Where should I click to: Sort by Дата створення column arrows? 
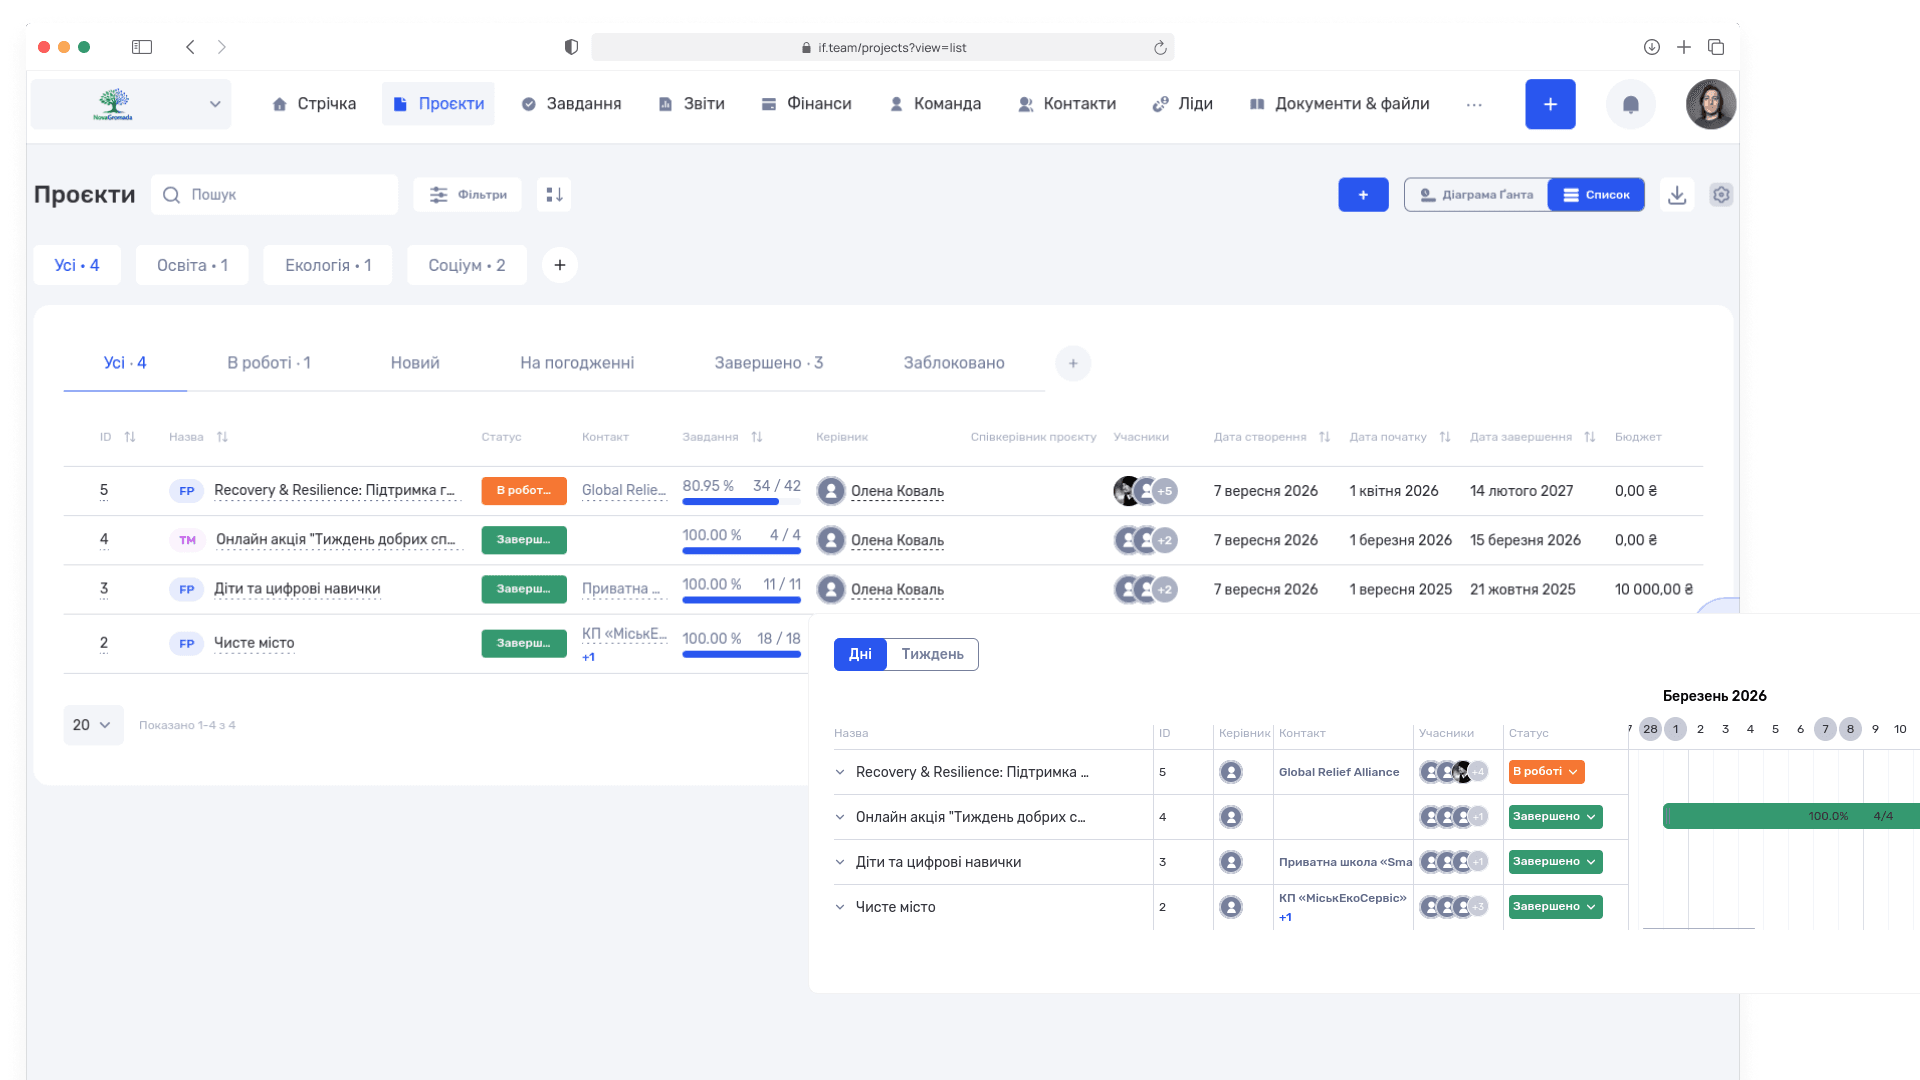[1324, 437]
